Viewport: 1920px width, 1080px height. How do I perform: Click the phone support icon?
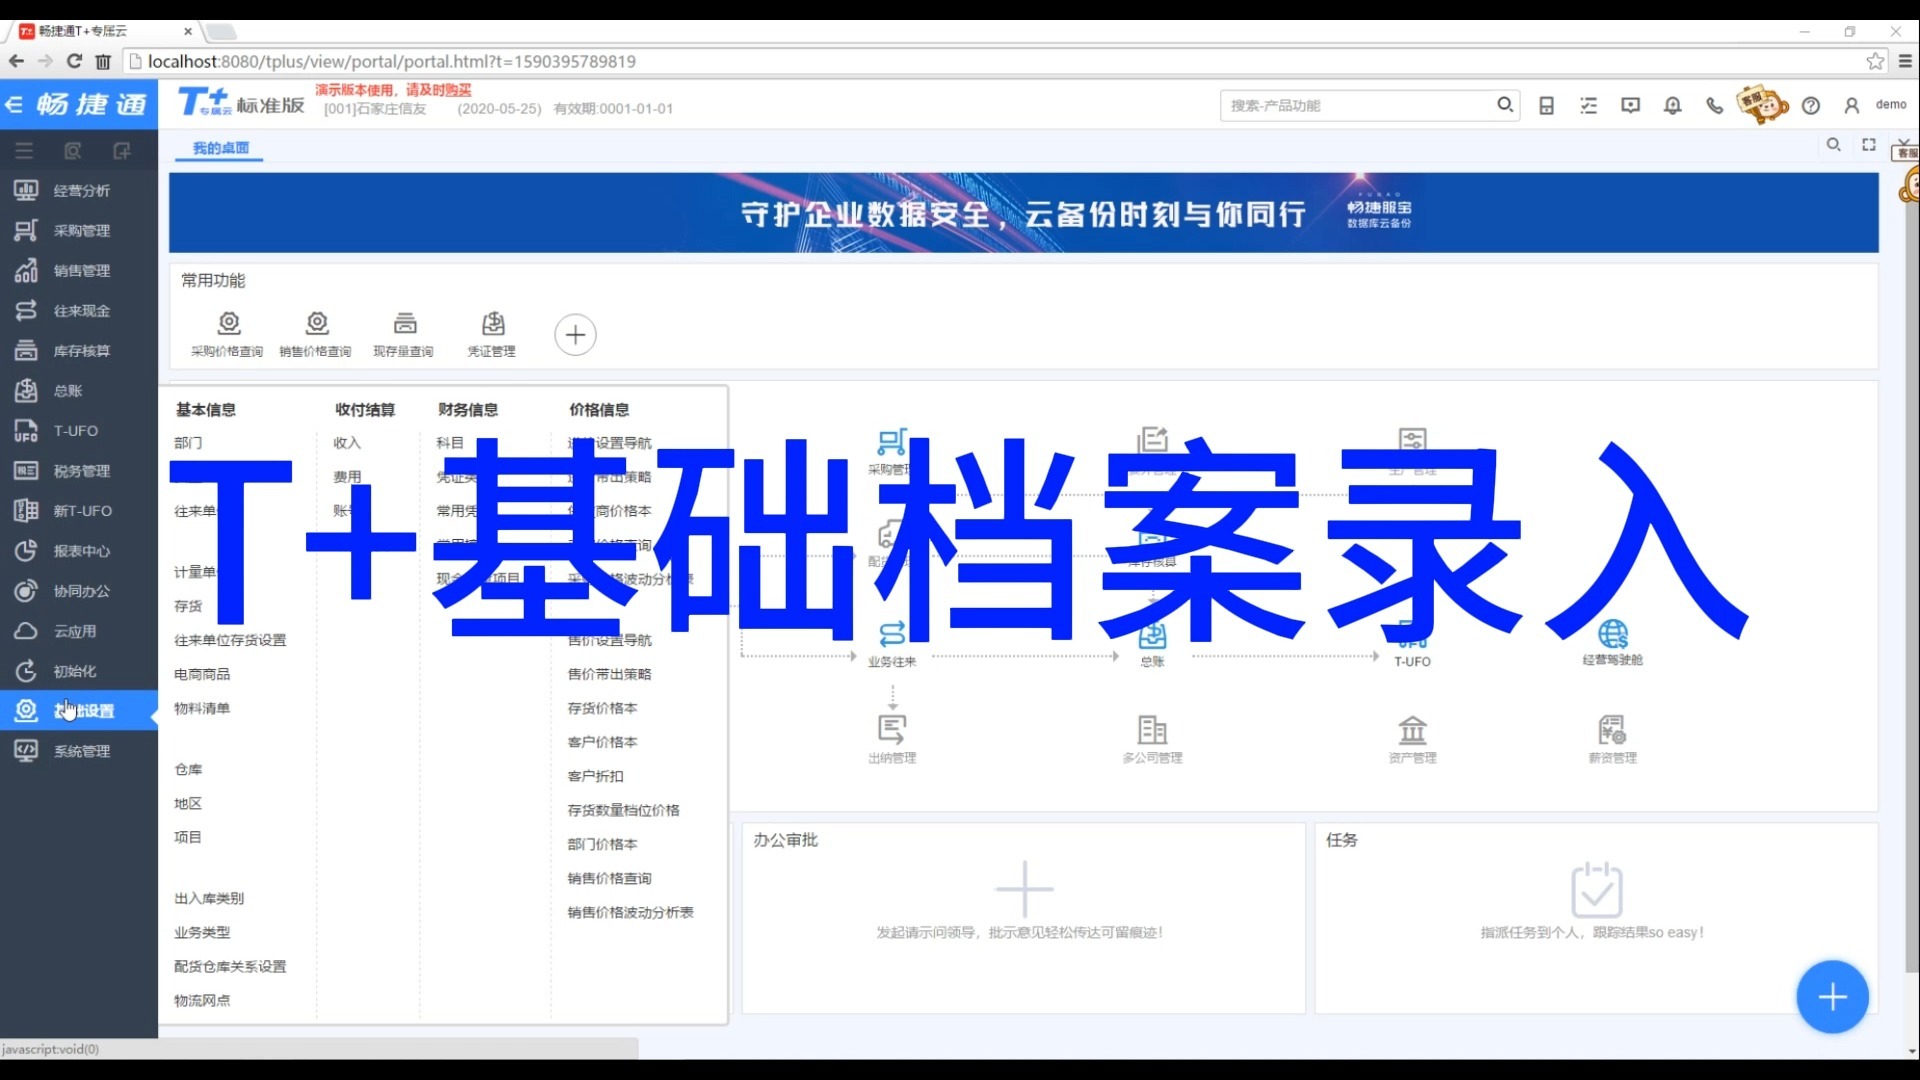(x=1714, y=105)
